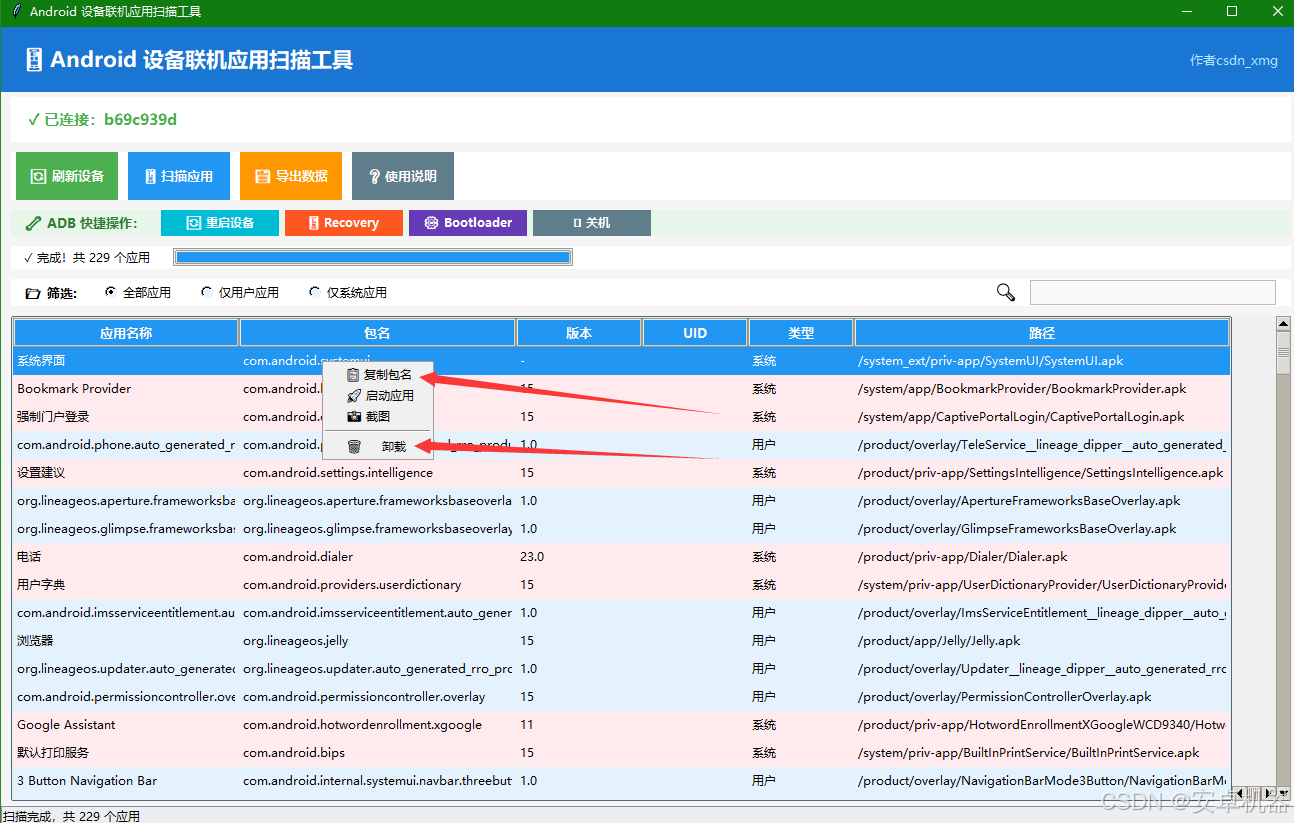Click version 23.0 in the 电话 row

pyautogui.click(x=532, y=557)
